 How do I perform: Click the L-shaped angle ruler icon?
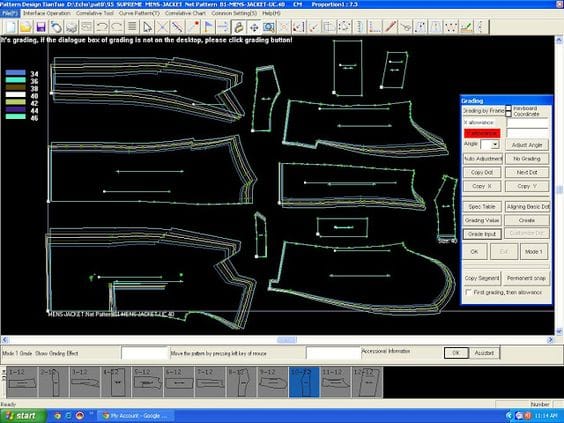(x=375, y=27)
